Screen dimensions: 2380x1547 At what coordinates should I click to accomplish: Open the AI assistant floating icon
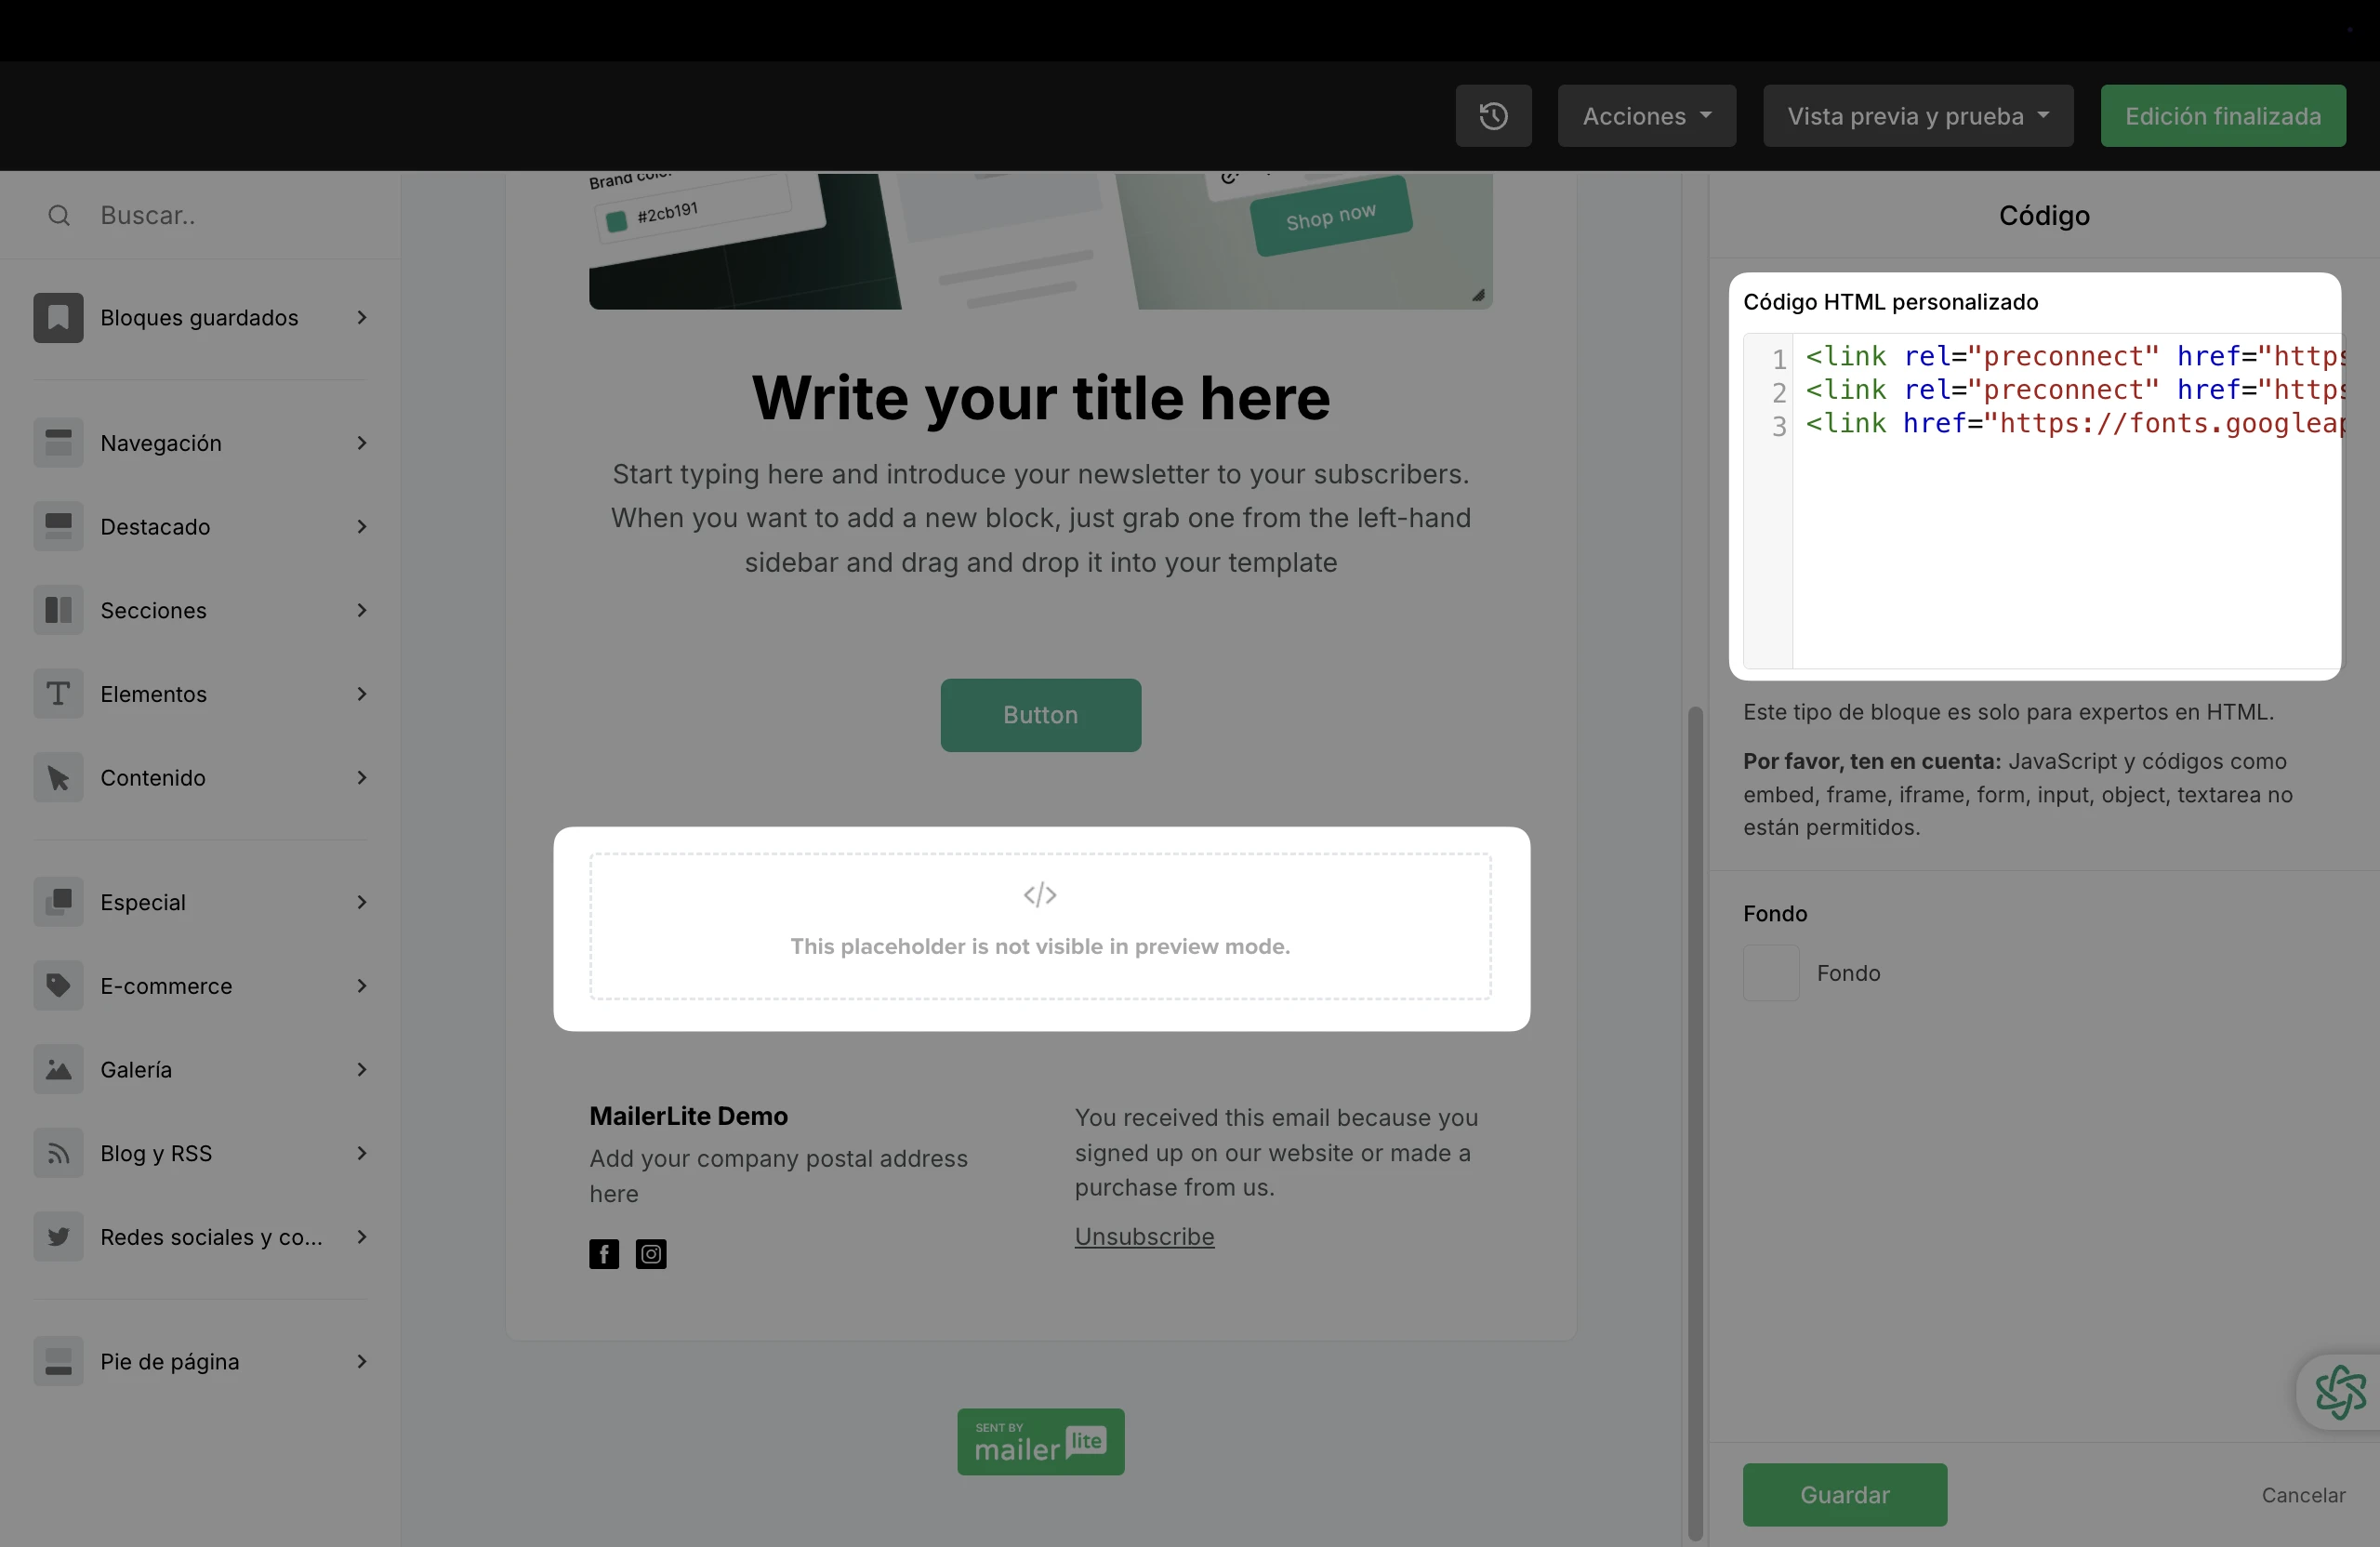(2339, 1392)
